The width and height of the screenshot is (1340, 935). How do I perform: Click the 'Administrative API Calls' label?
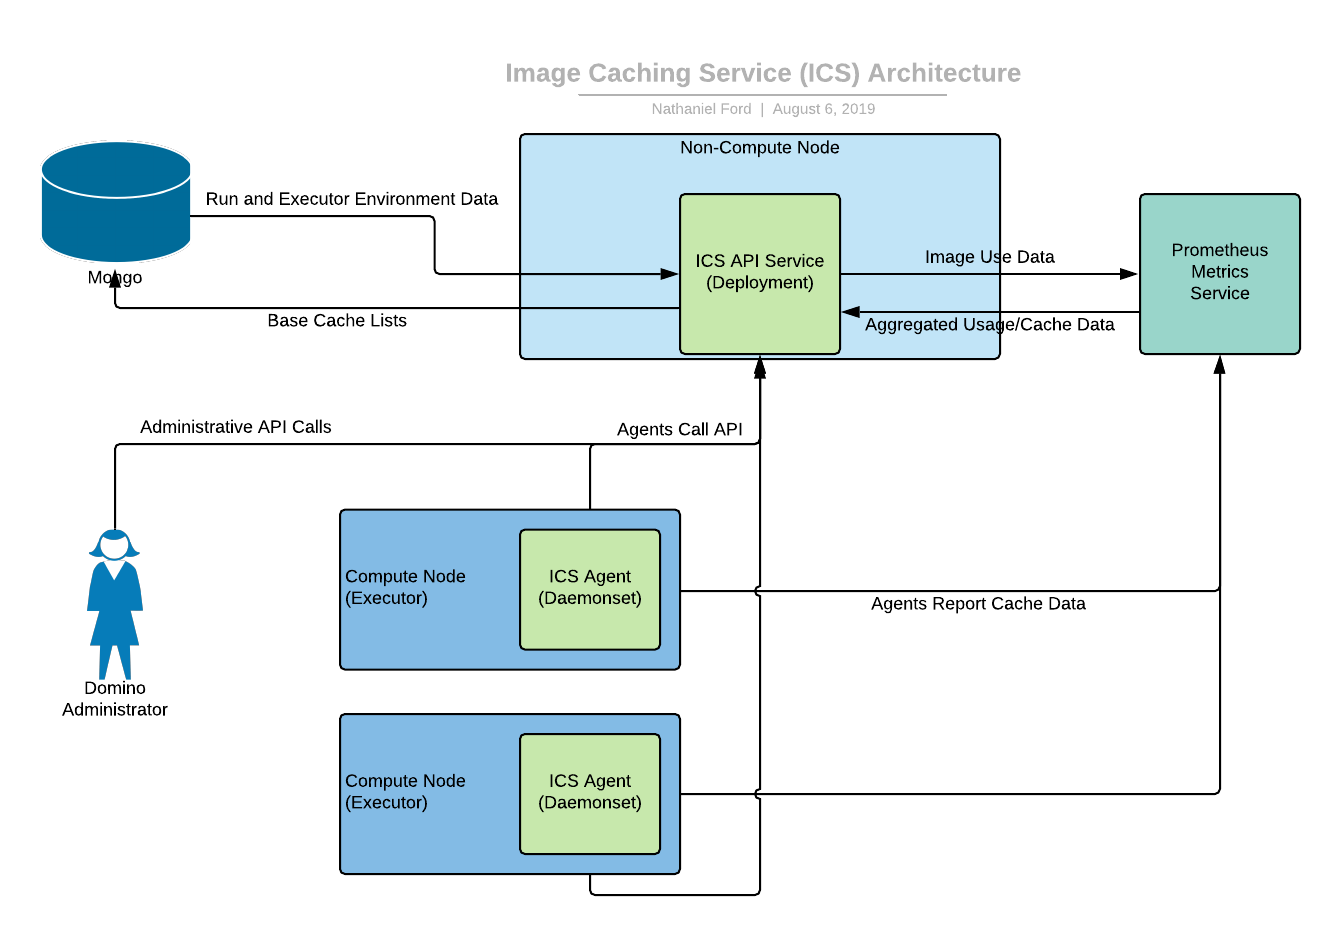coord(236,427)
